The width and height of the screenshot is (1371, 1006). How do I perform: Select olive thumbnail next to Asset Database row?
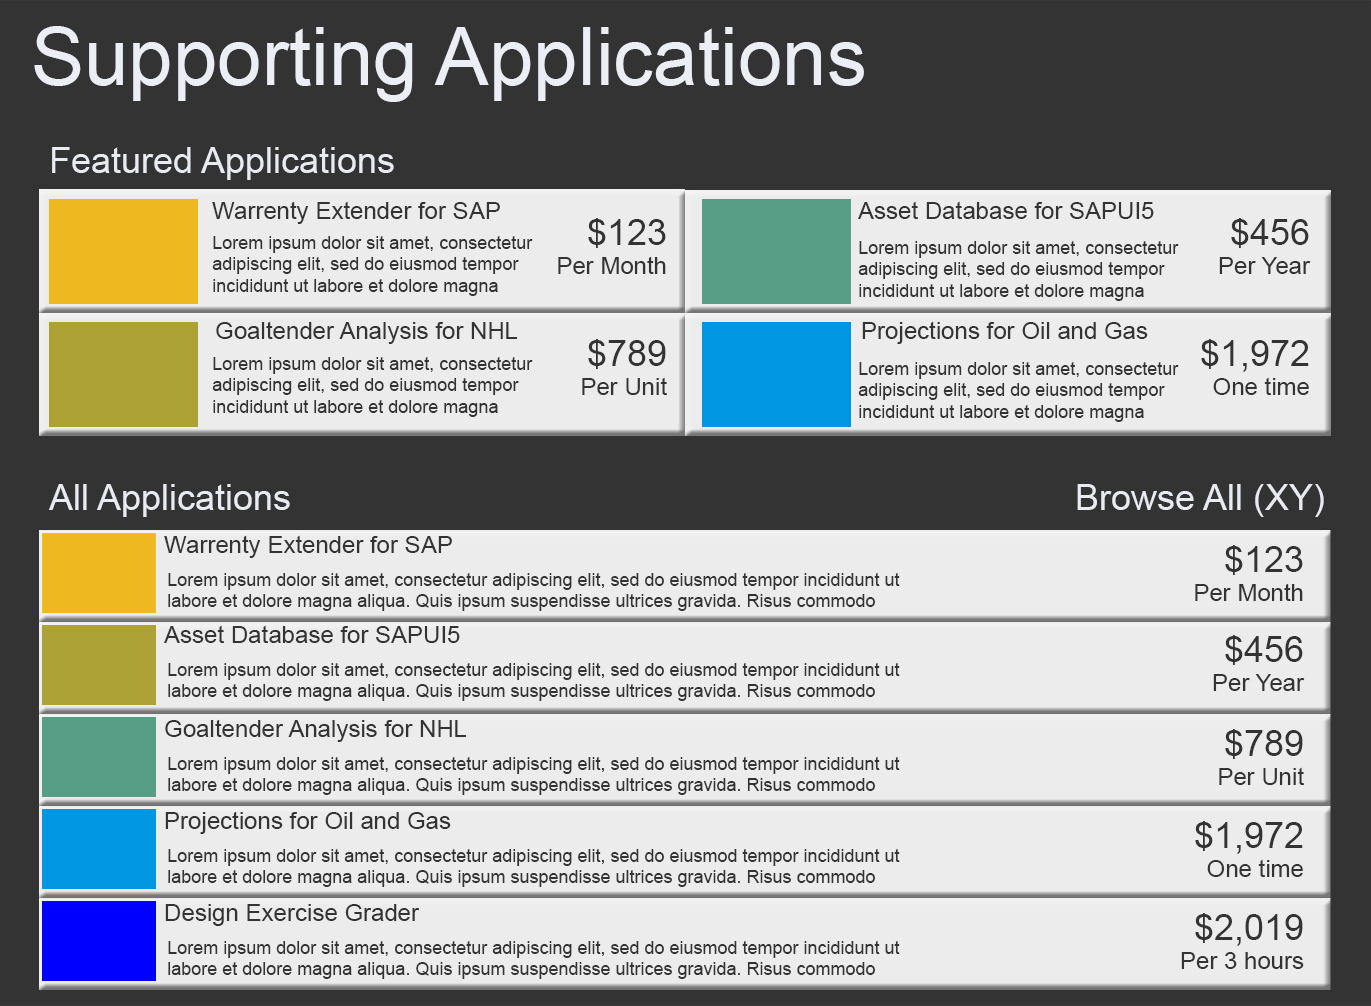pyautogui.click(x=99, y=665)
